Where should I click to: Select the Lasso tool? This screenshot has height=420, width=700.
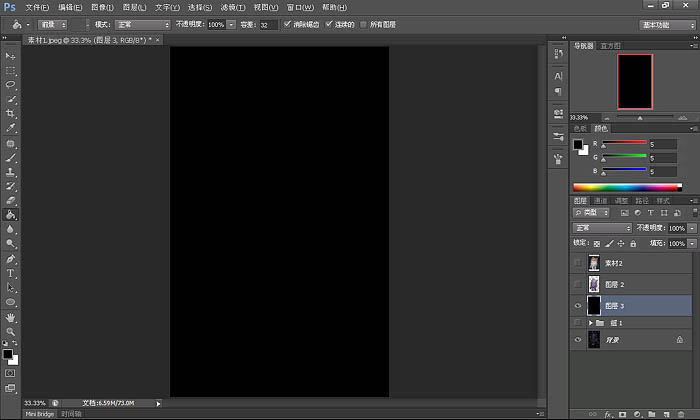pos(10,85)
